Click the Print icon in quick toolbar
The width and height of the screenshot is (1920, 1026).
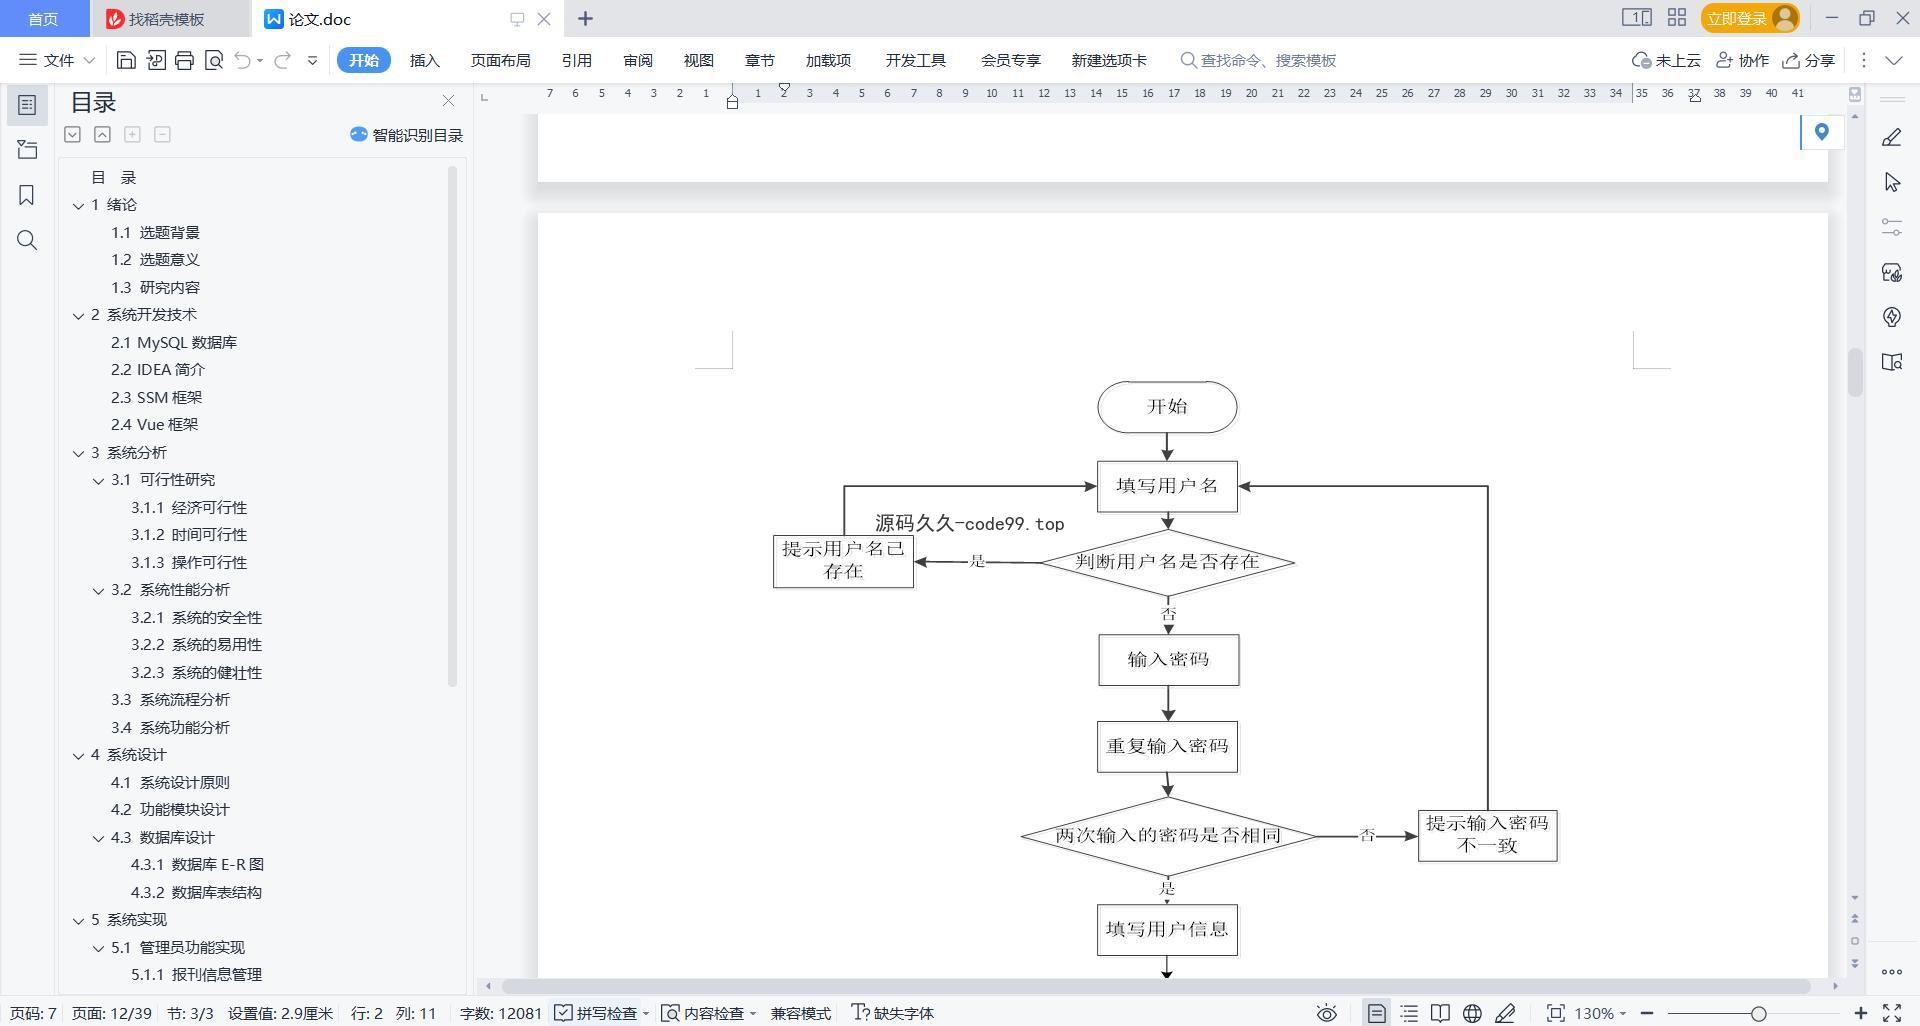tap(184, 60)
